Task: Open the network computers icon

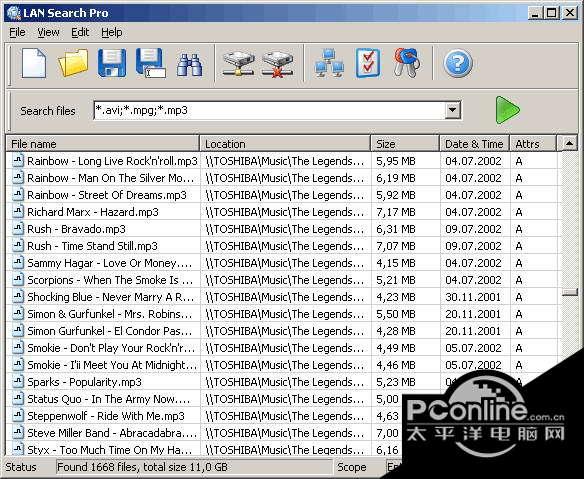Action: pos(329,63)
